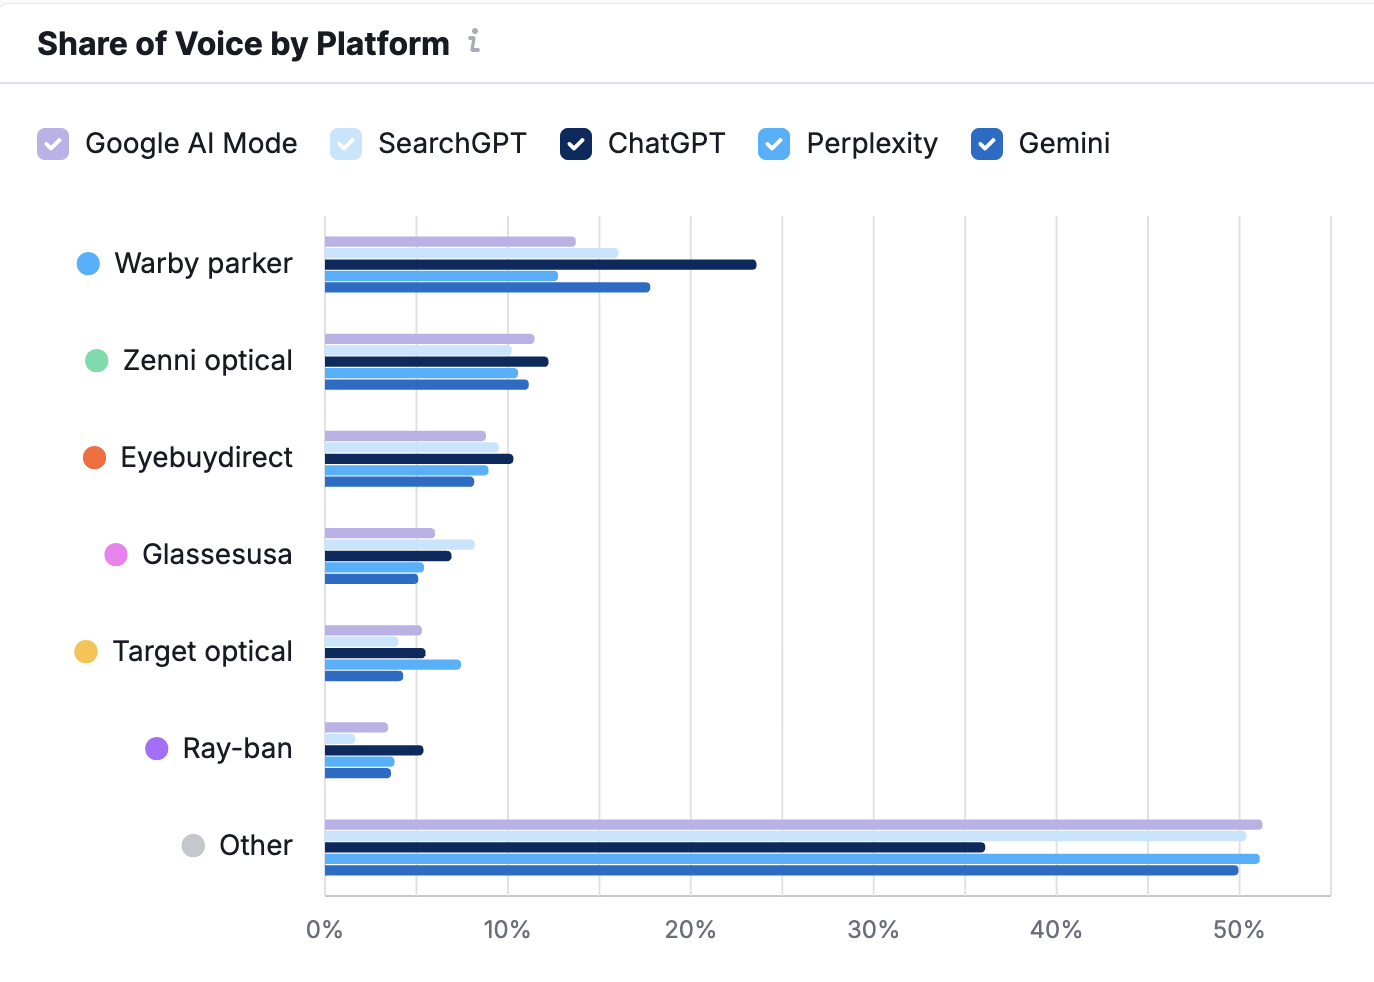Click the Share of Voice by Platform title
This screenshot has height=982, width=1374.
[243, 44]
